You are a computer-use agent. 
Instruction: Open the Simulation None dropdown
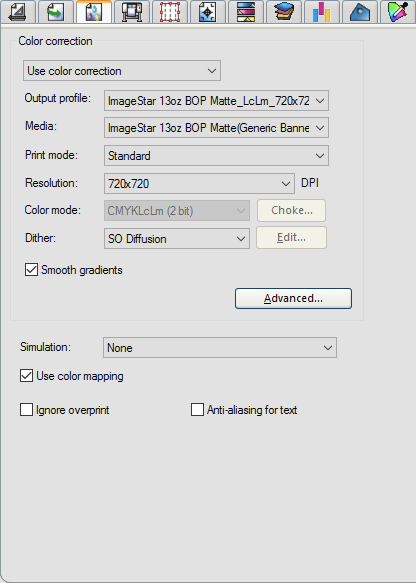pos(220,348)
